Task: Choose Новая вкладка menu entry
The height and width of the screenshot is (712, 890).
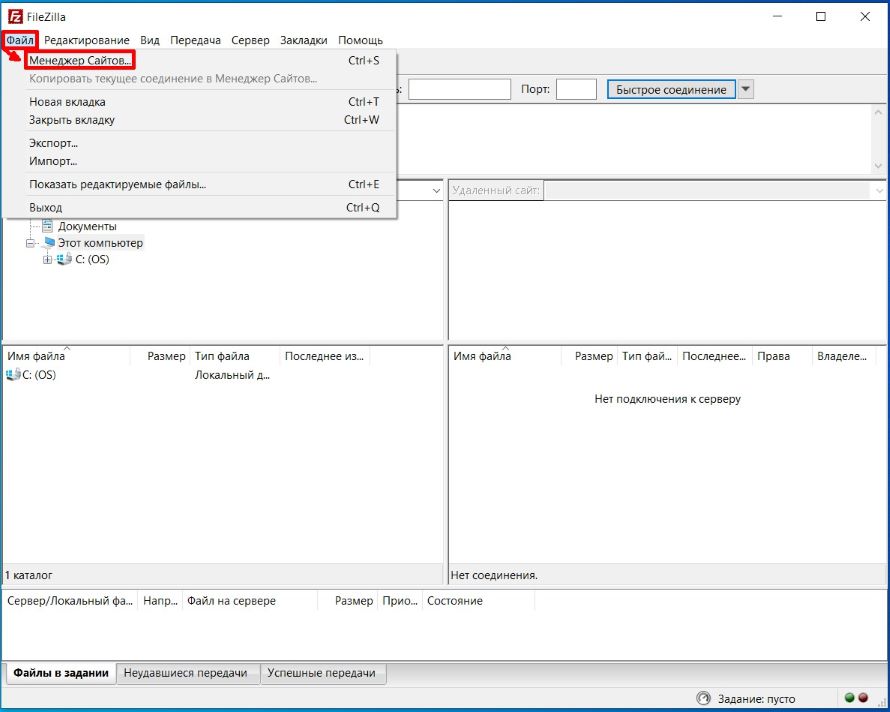Action: 67,102
